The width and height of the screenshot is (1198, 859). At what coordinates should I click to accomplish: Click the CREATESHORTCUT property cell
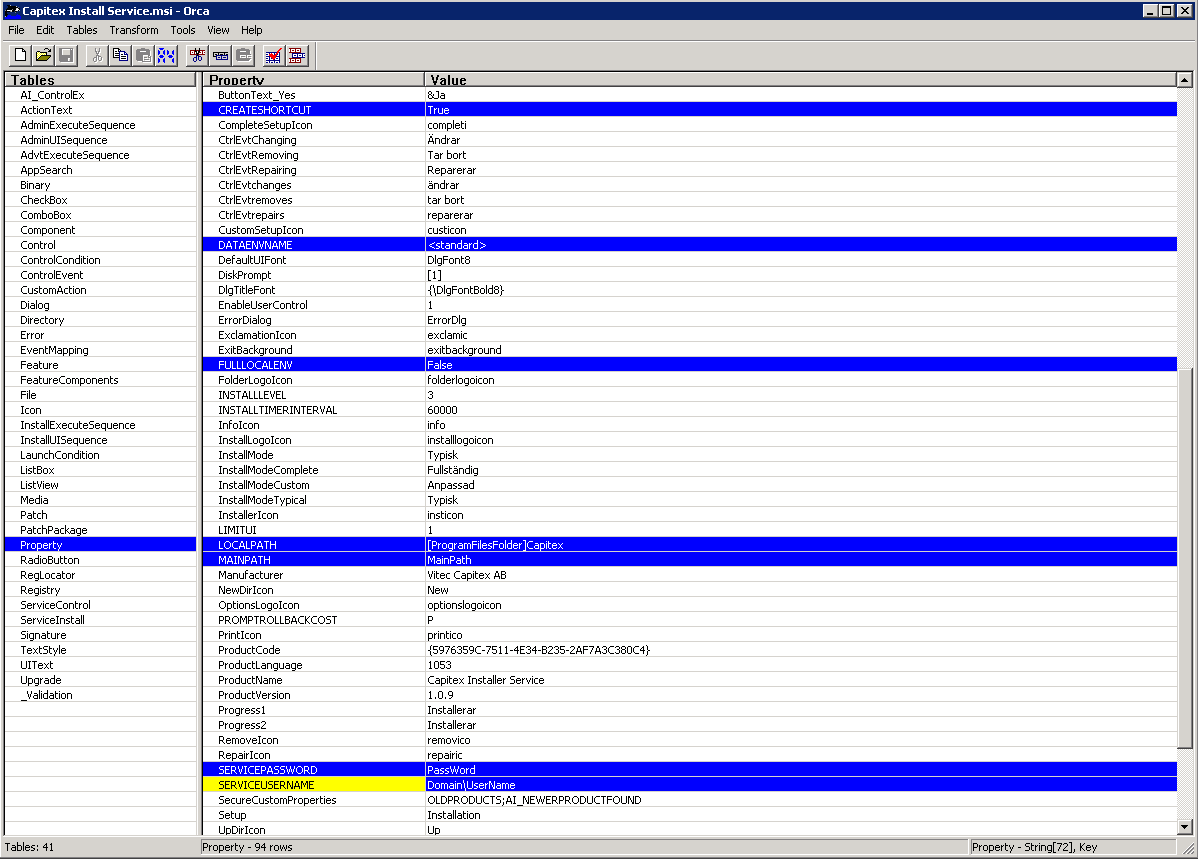point(313,110)
